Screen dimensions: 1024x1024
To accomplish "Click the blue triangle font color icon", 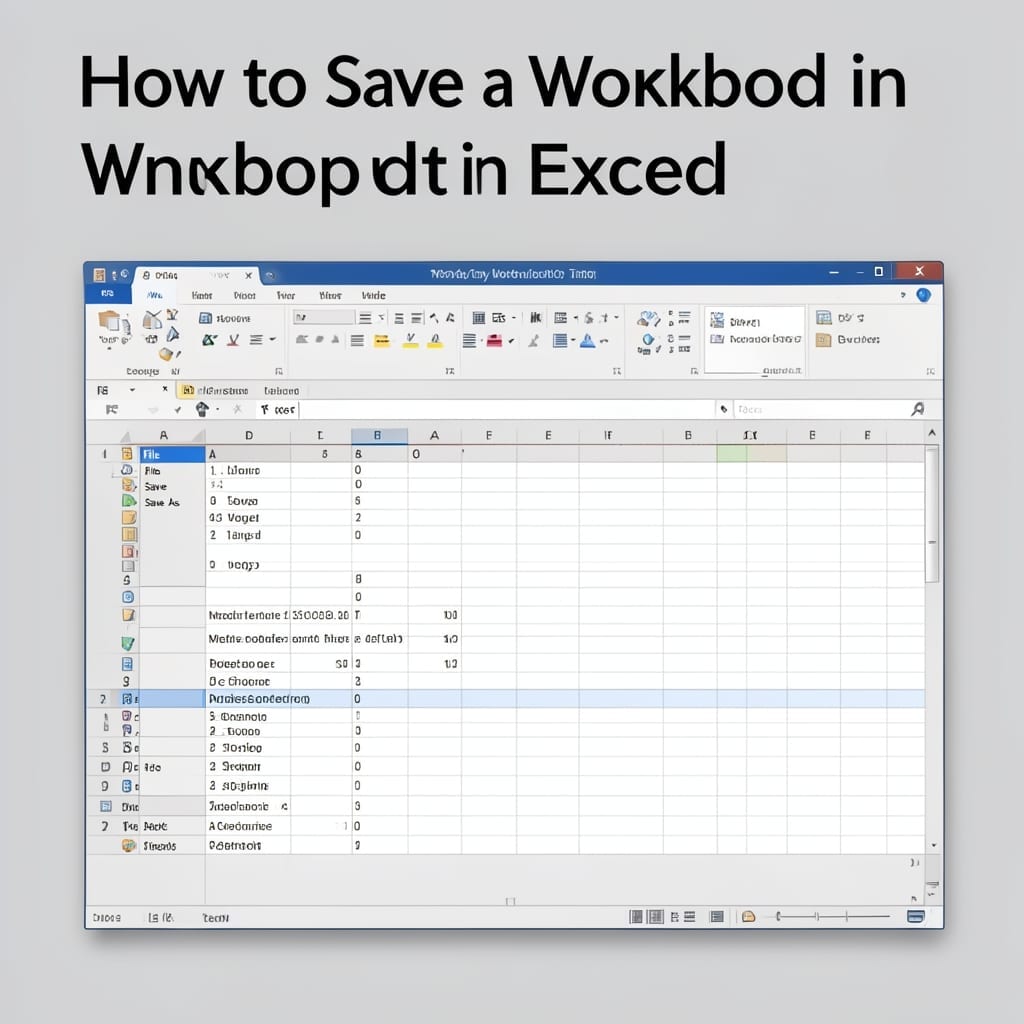I will coord(588,340).
